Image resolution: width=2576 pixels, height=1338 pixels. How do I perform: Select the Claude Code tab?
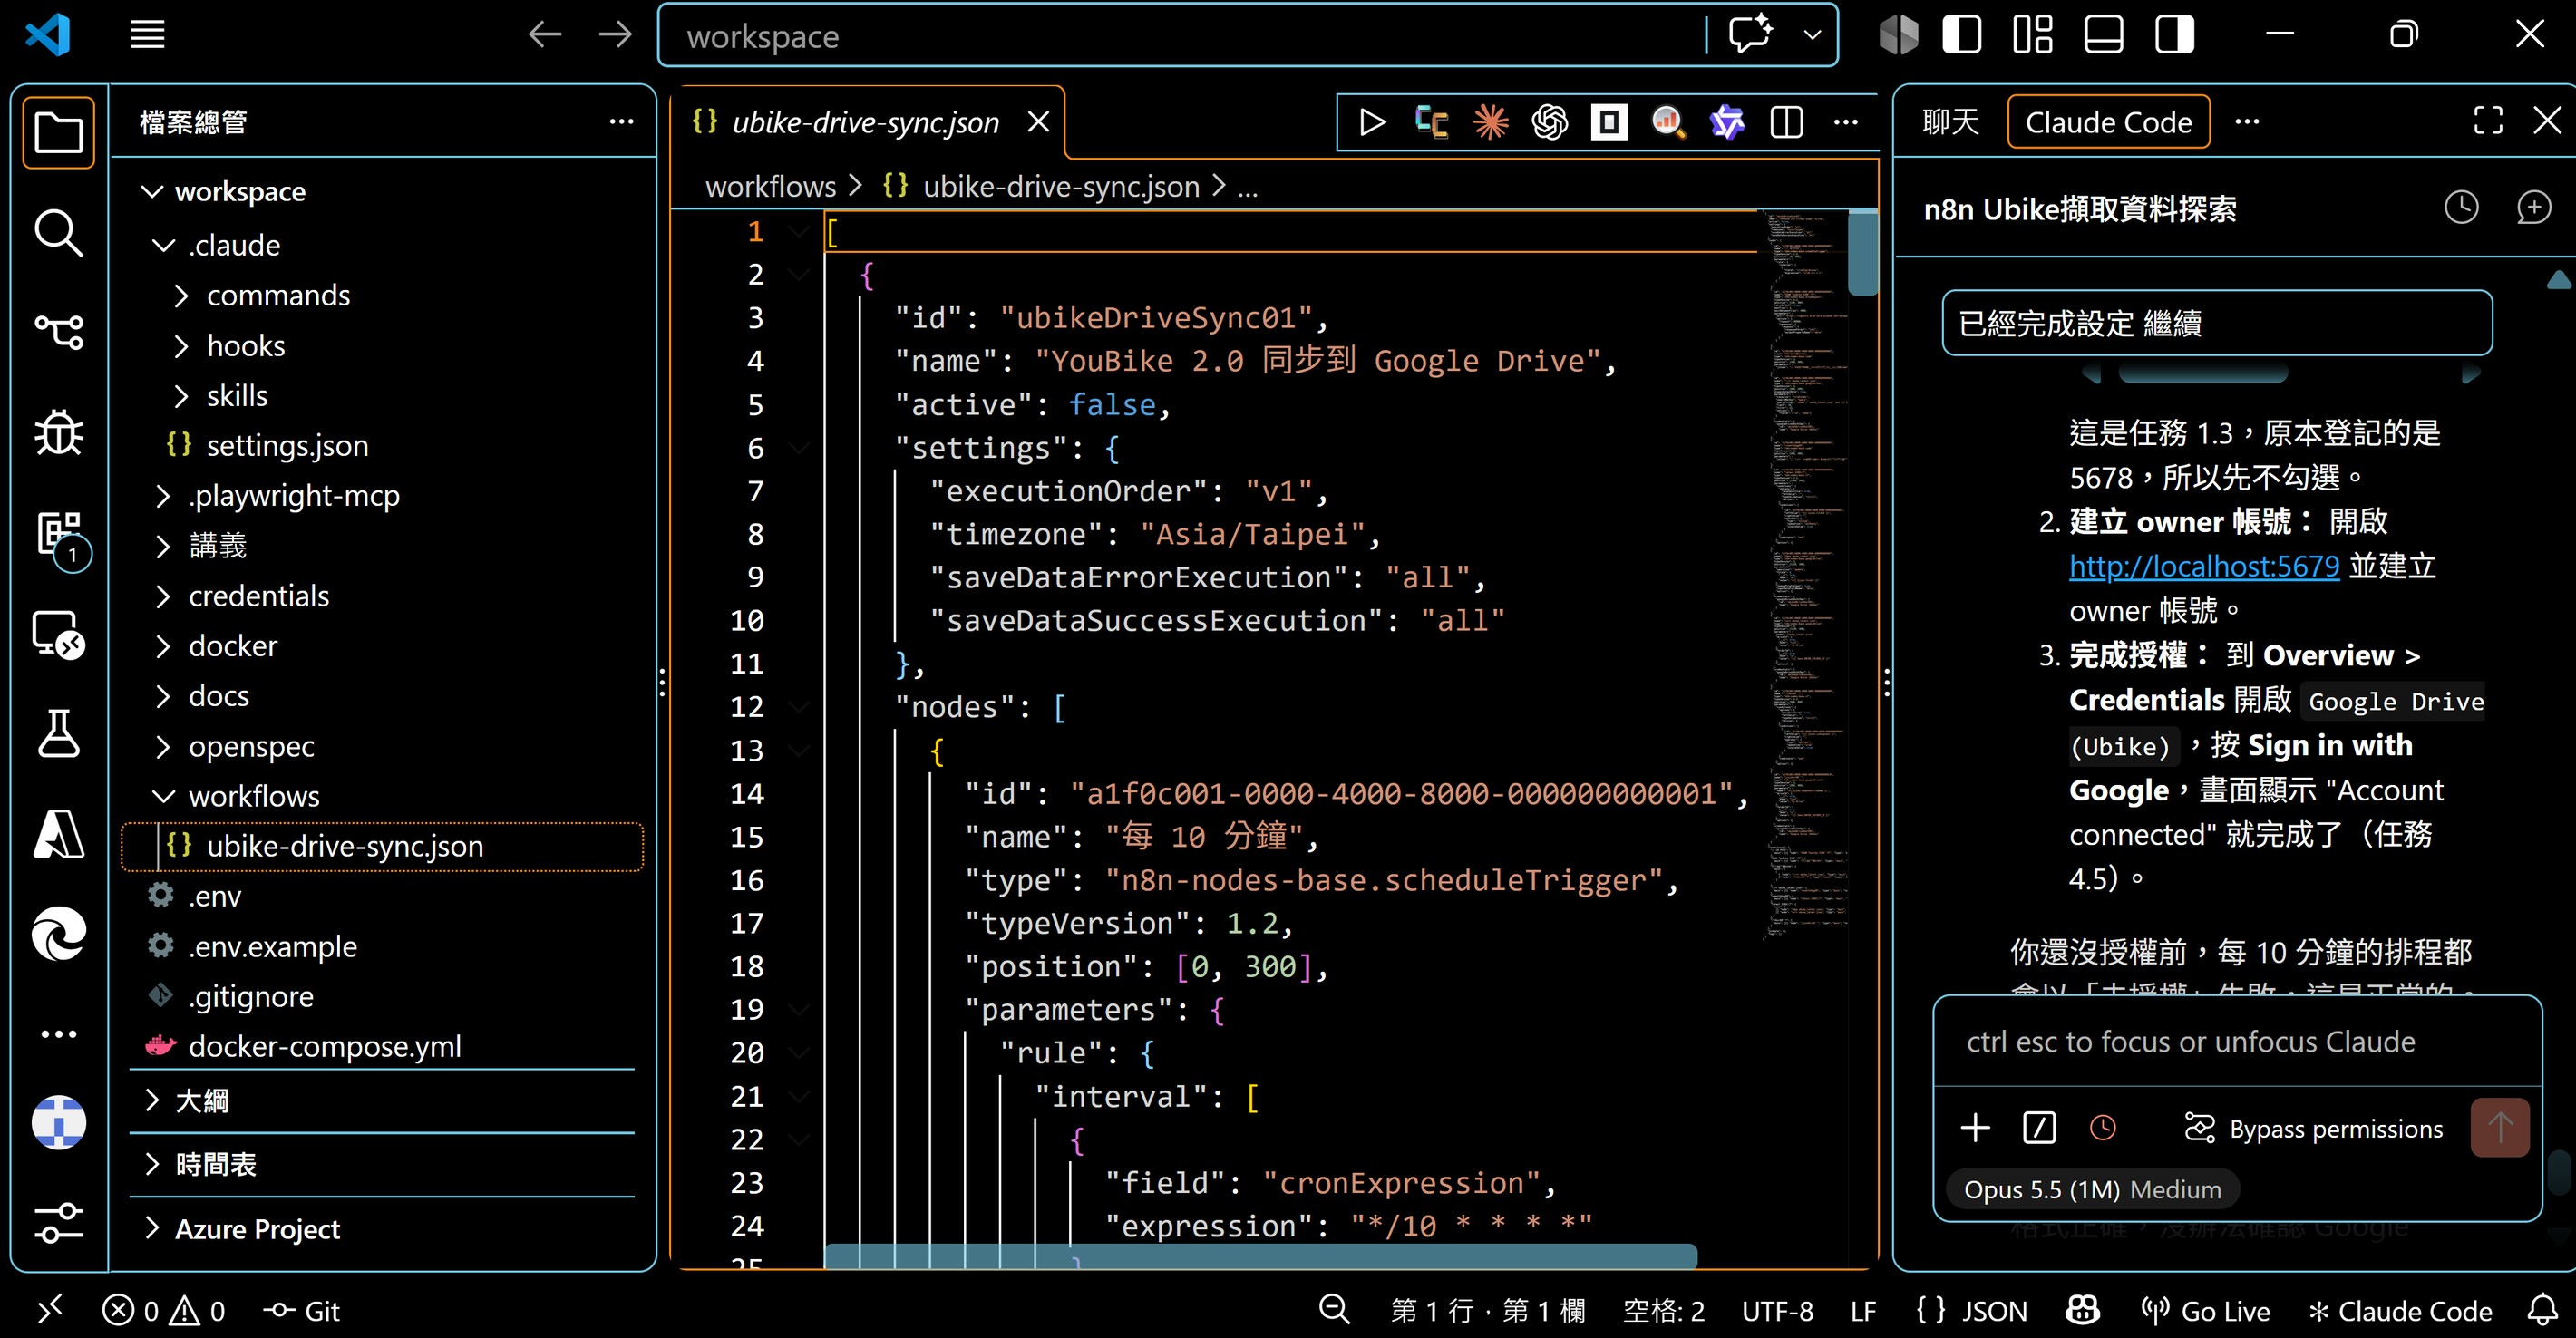tap(2108, 122)
